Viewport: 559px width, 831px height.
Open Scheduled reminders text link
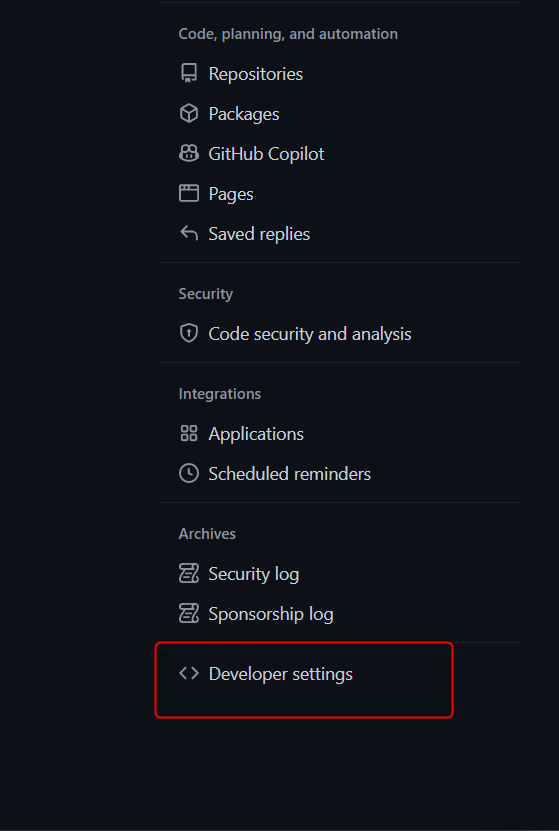(x=289, y=474)
